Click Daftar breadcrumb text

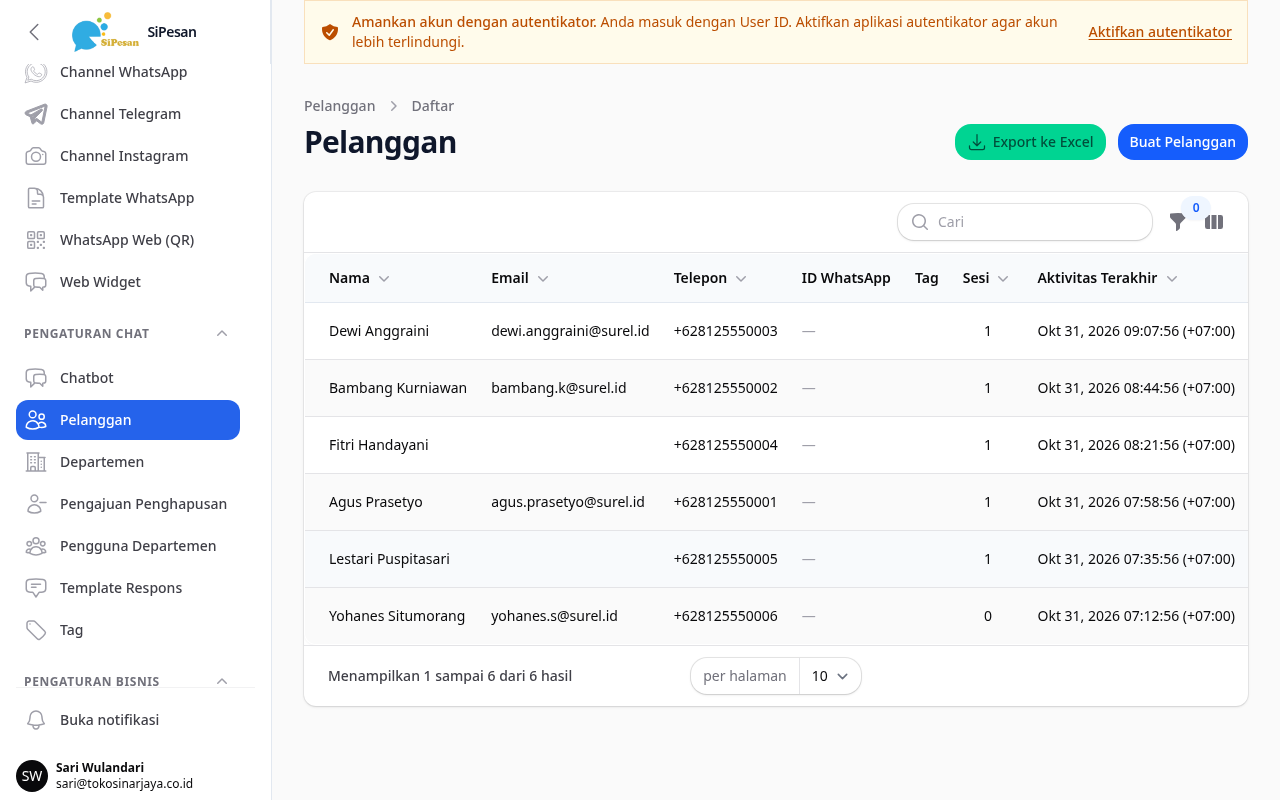[433, 106]
